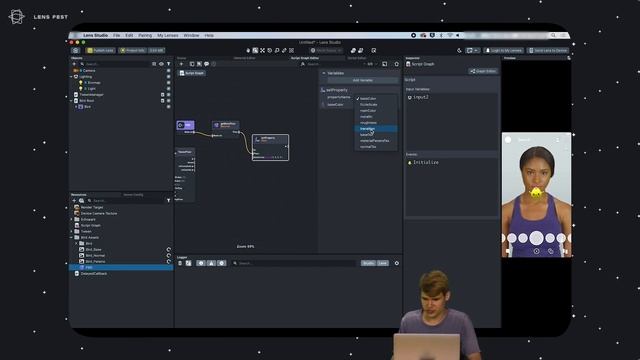This screenshot has height=360, width=640.
Task: Toggle the eye visibility icon in Objects header
Action: (161, 64)
